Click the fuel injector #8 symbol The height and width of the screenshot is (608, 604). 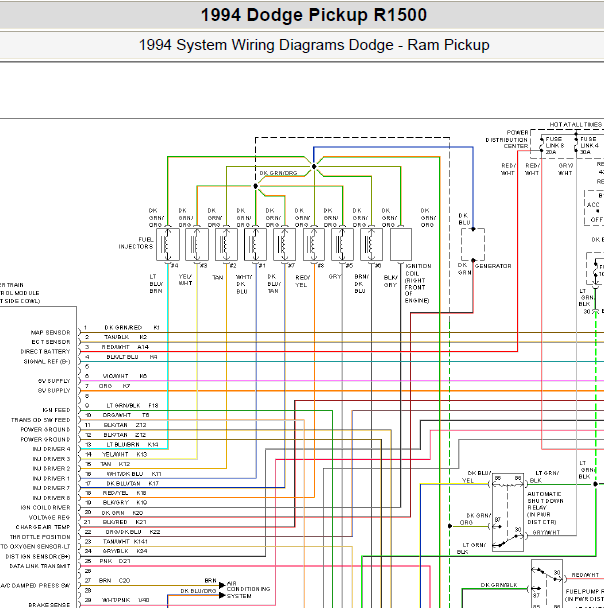click(314, 244)
